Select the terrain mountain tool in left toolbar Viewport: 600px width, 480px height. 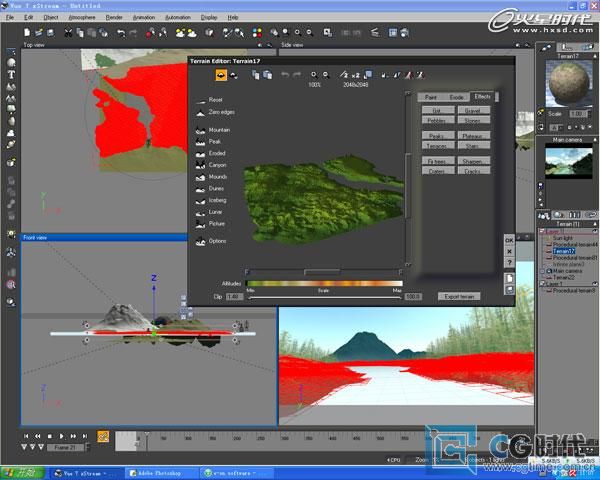click(x=11, y=87)
